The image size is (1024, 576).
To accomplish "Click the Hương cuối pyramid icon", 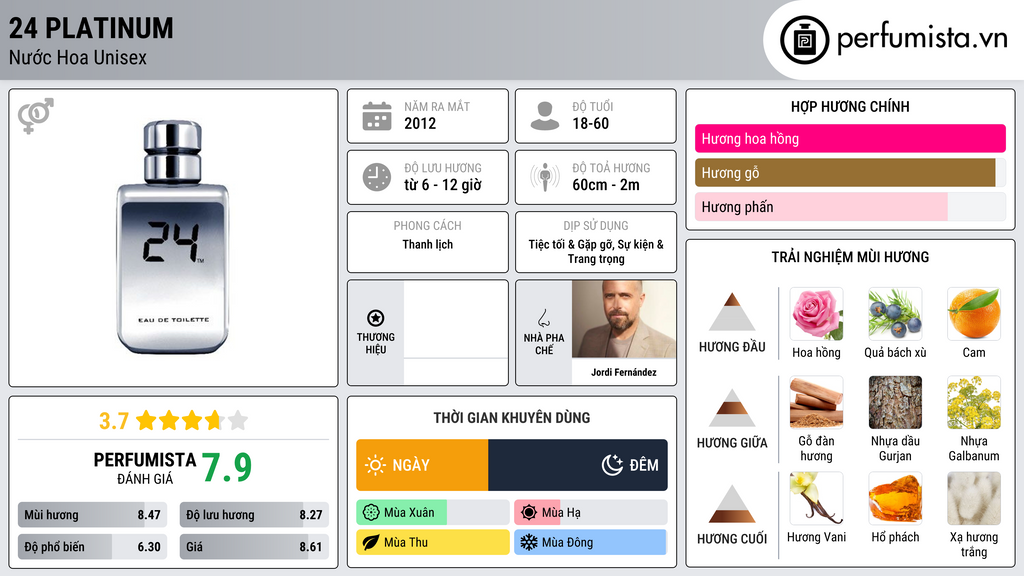I will point(732,504).
